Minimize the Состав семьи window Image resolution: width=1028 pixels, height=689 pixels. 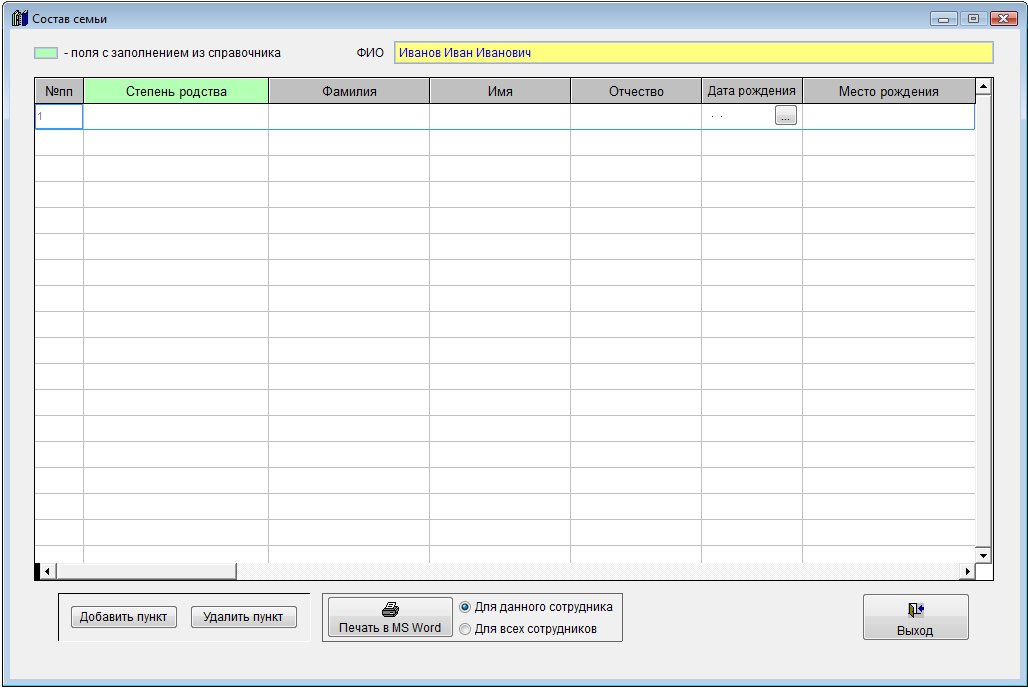[x=943, y=19]
